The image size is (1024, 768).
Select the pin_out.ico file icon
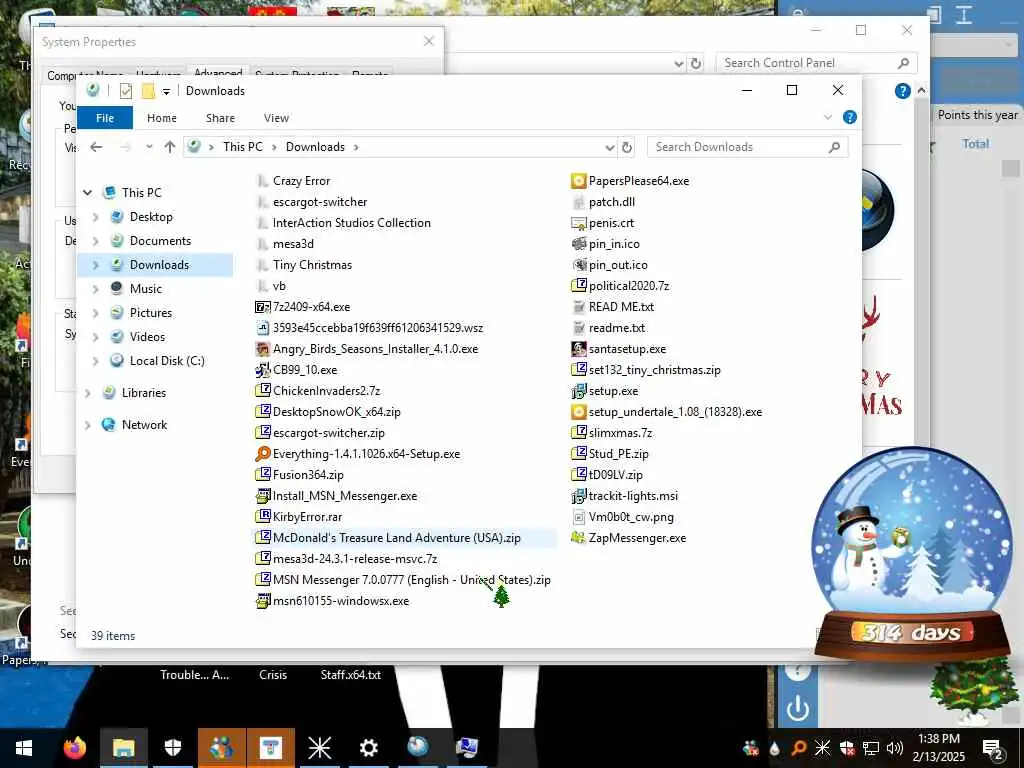pyautogui.click(x=579, y=264)
